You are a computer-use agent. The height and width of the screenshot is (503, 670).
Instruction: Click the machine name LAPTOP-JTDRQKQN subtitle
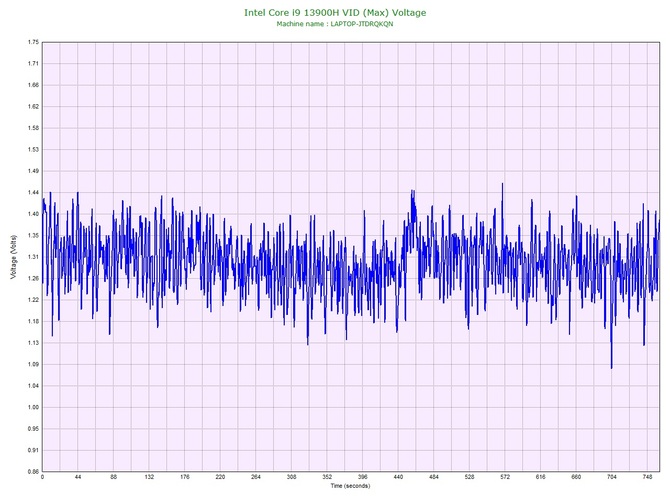335,24
